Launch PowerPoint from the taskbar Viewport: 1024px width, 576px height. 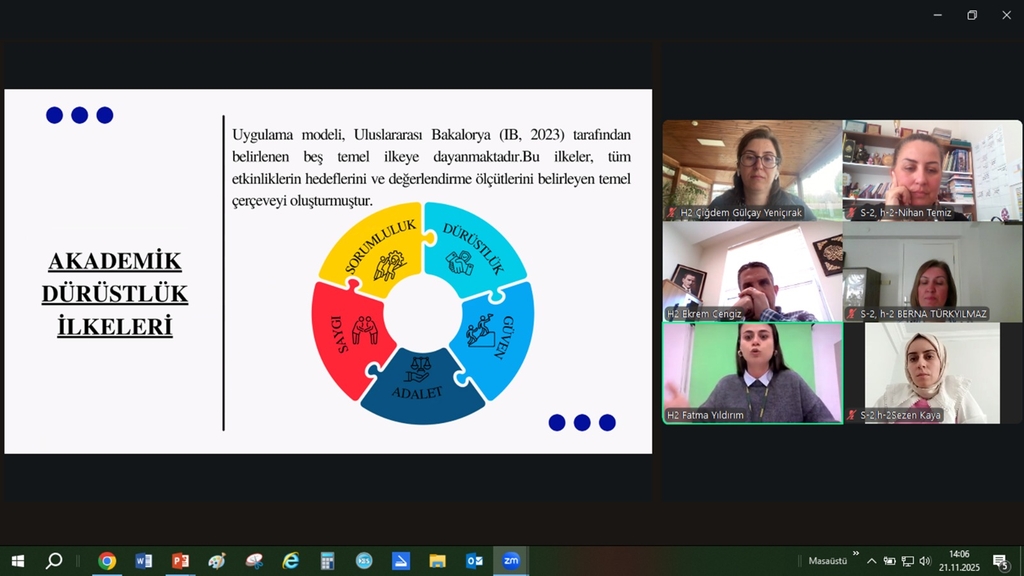pos(180,561)
